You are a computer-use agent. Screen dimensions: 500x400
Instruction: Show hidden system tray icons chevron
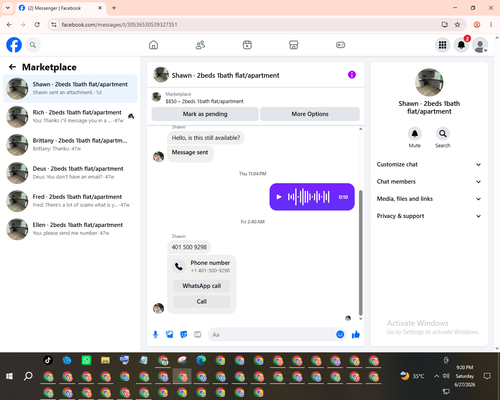[x=436, y=376]
